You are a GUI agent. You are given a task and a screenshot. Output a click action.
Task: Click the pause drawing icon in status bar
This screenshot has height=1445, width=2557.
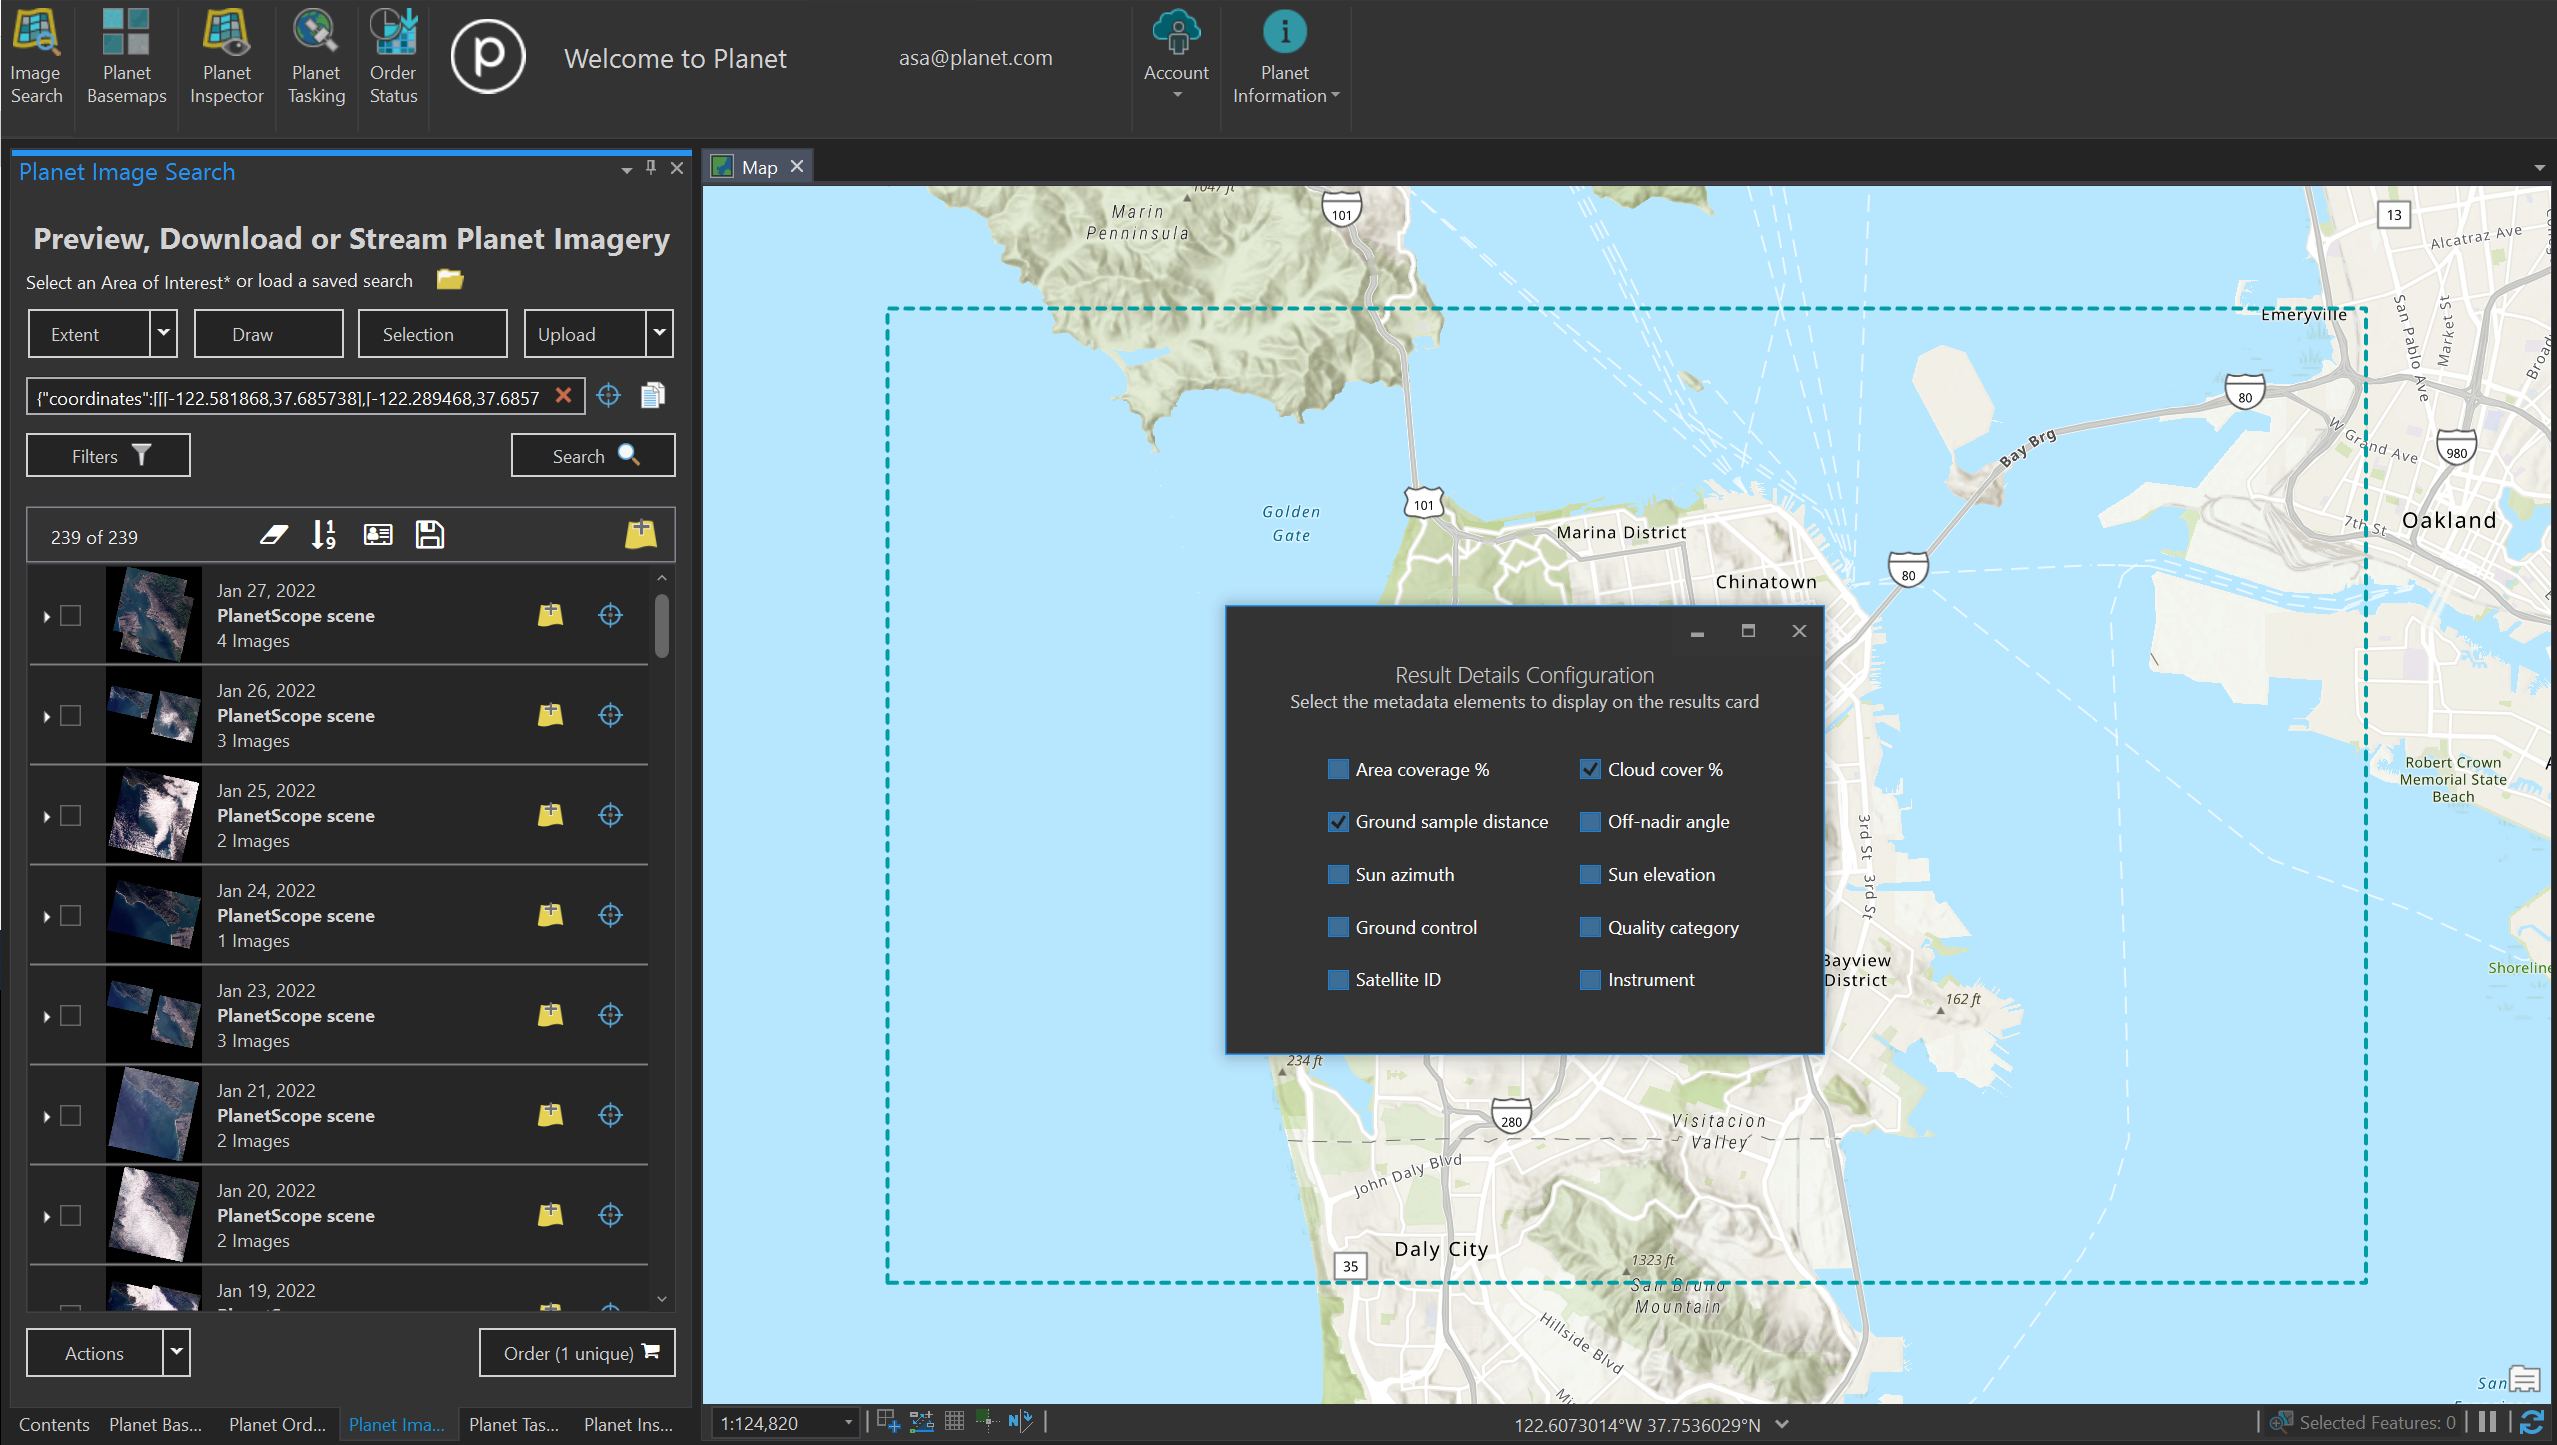point(2488,1422)
